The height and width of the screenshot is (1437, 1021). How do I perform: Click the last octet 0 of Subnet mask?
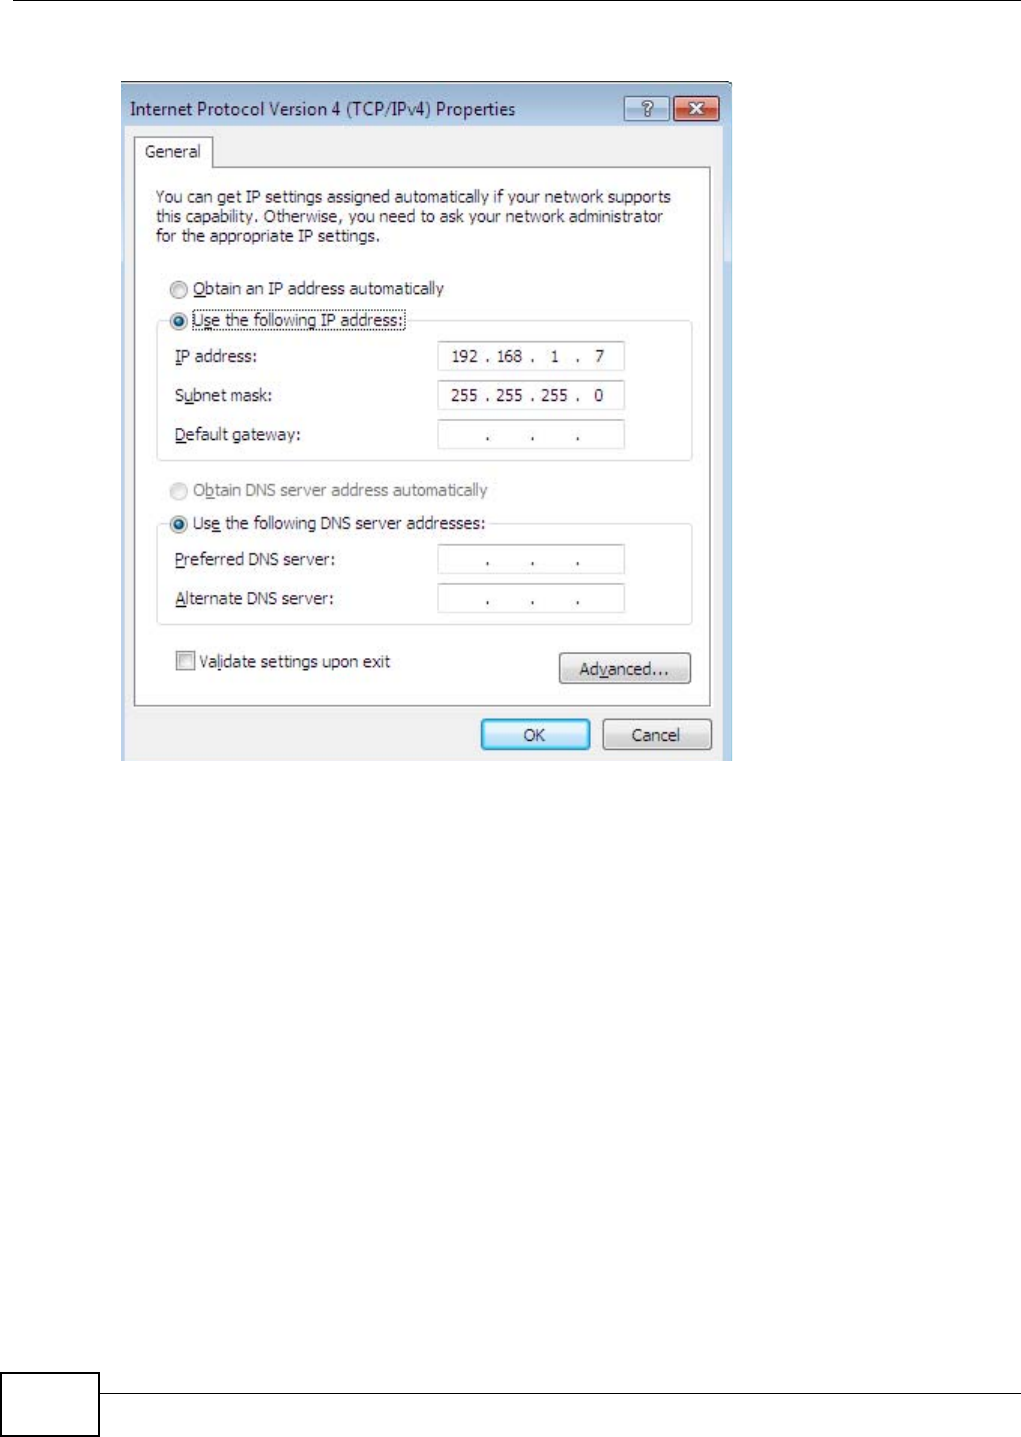598,395
